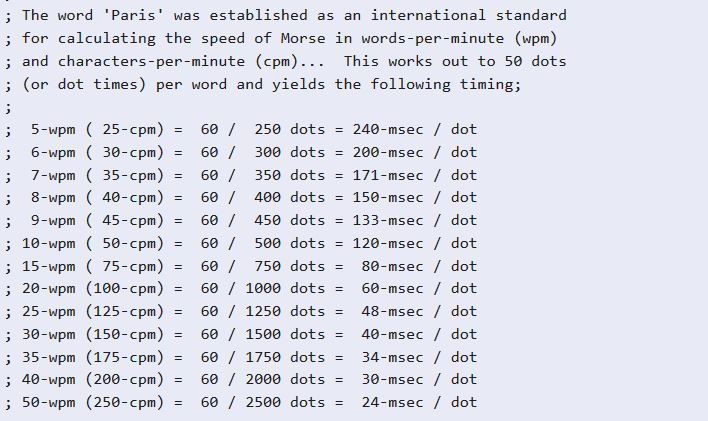This screenshot has width=708, height=421.
Task: Click the '450 dots' text
Action: coord(289,220)
